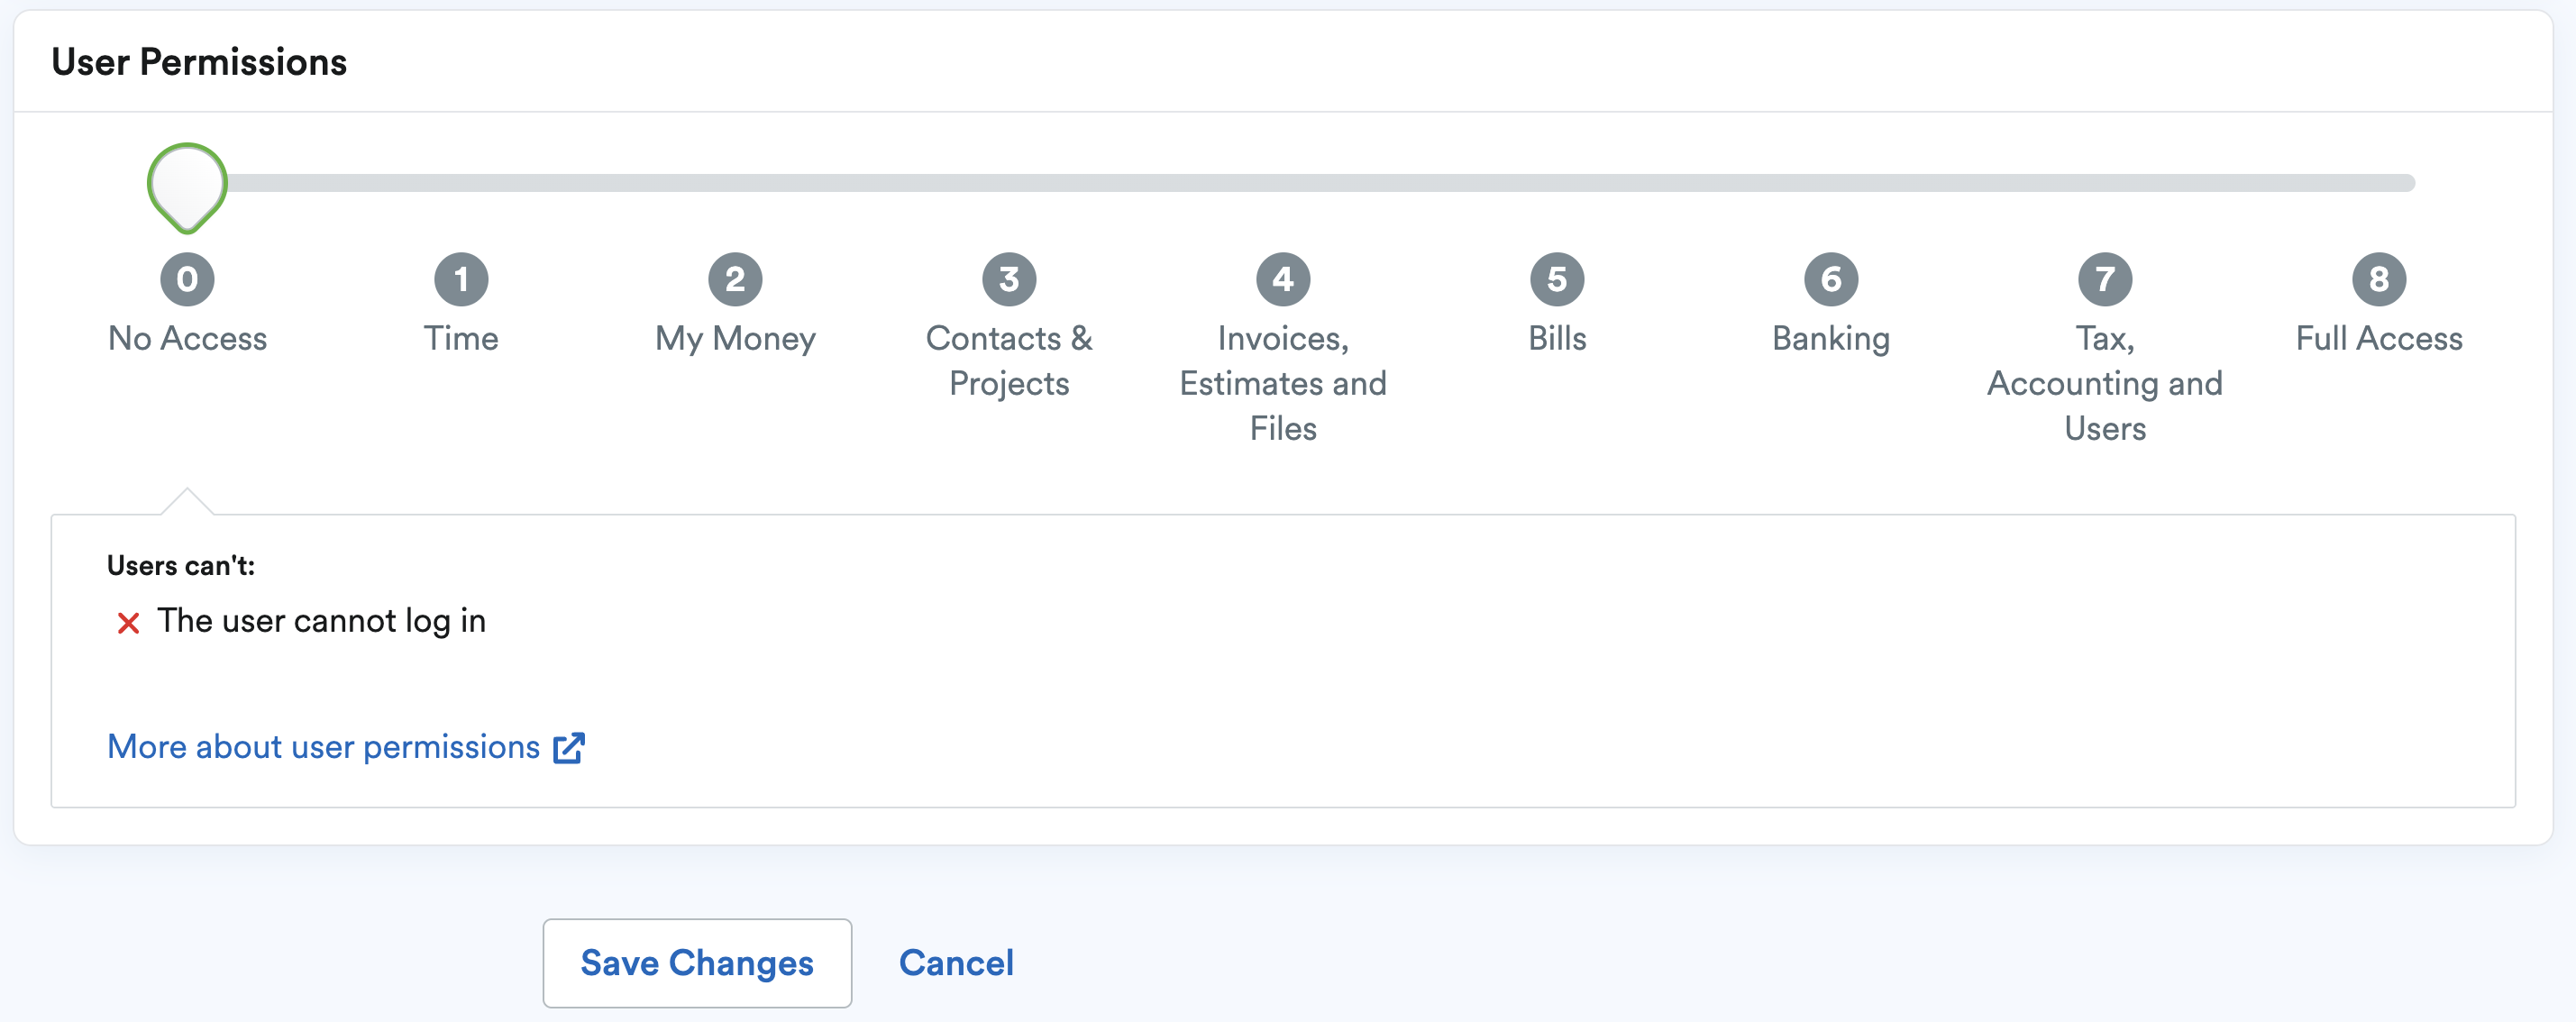Open More about user permissions link
Screen dimensions: 2576x1022
pyautogui.click(x=346, y=747)
